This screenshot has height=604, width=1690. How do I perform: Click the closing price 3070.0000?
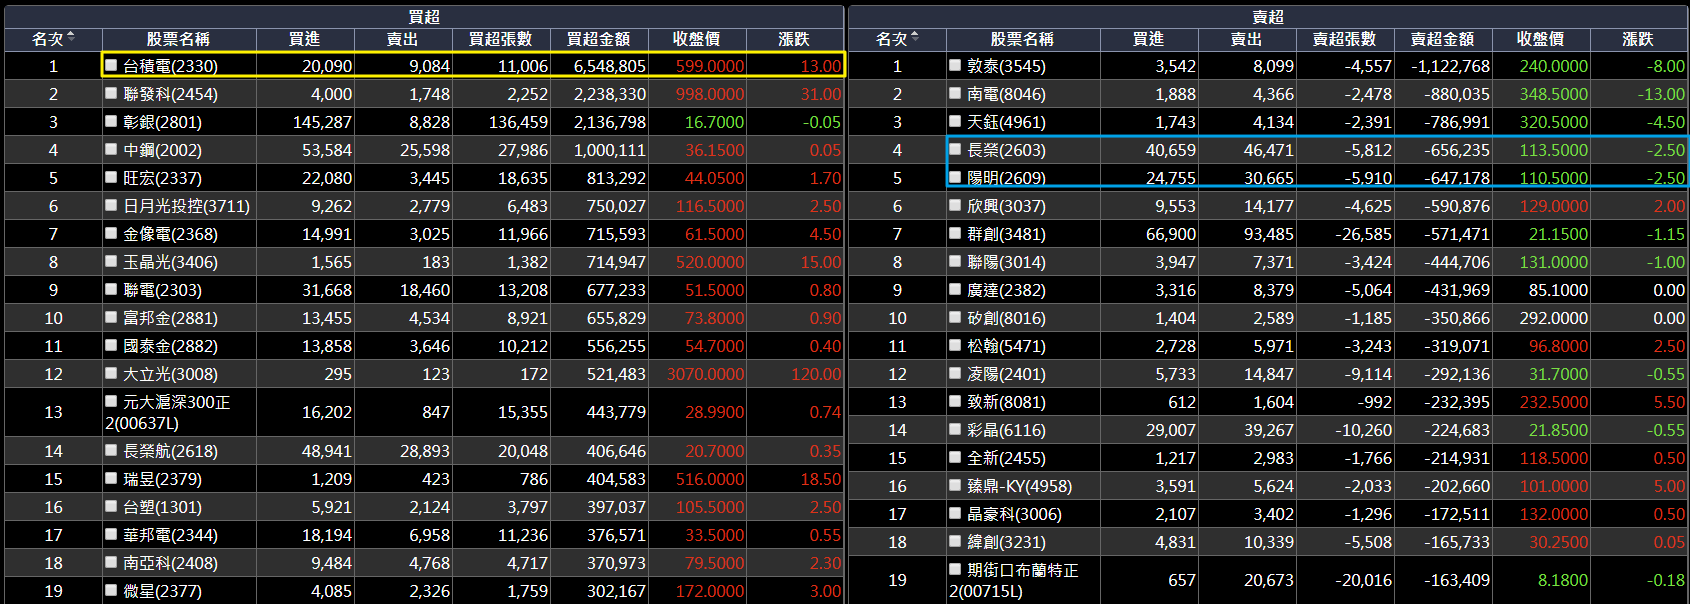(705, 374)
